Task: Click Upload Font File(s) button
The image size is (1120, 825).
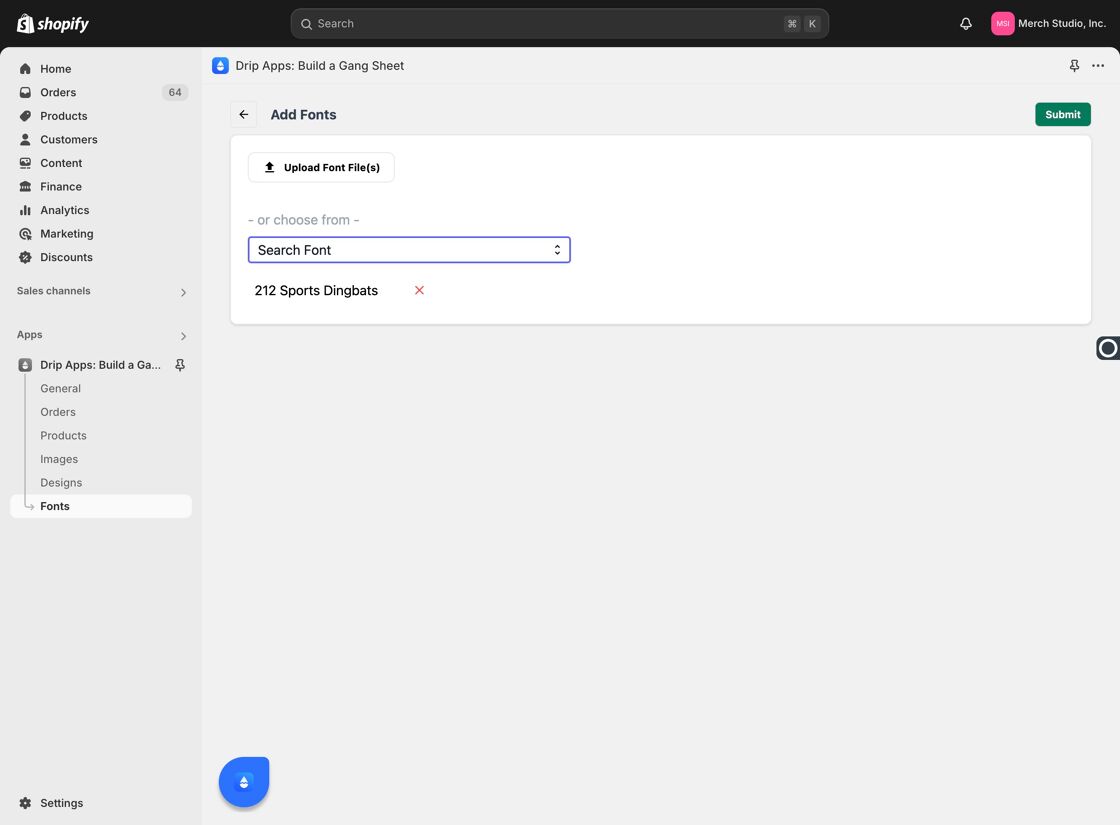Action: point(321,167)
